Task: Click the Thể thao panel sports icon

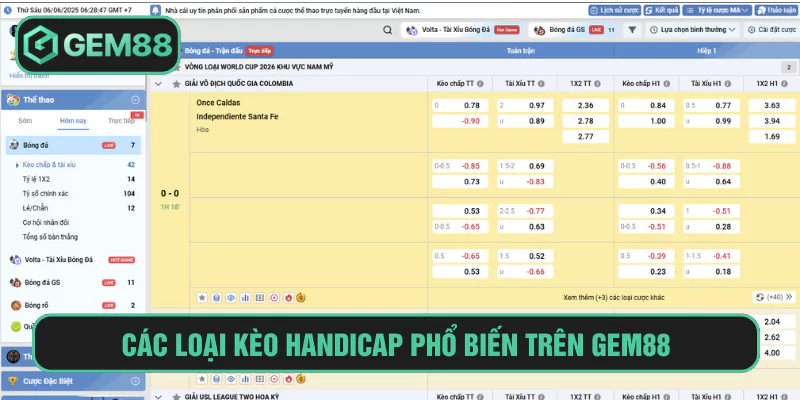Action: [13, 100]
